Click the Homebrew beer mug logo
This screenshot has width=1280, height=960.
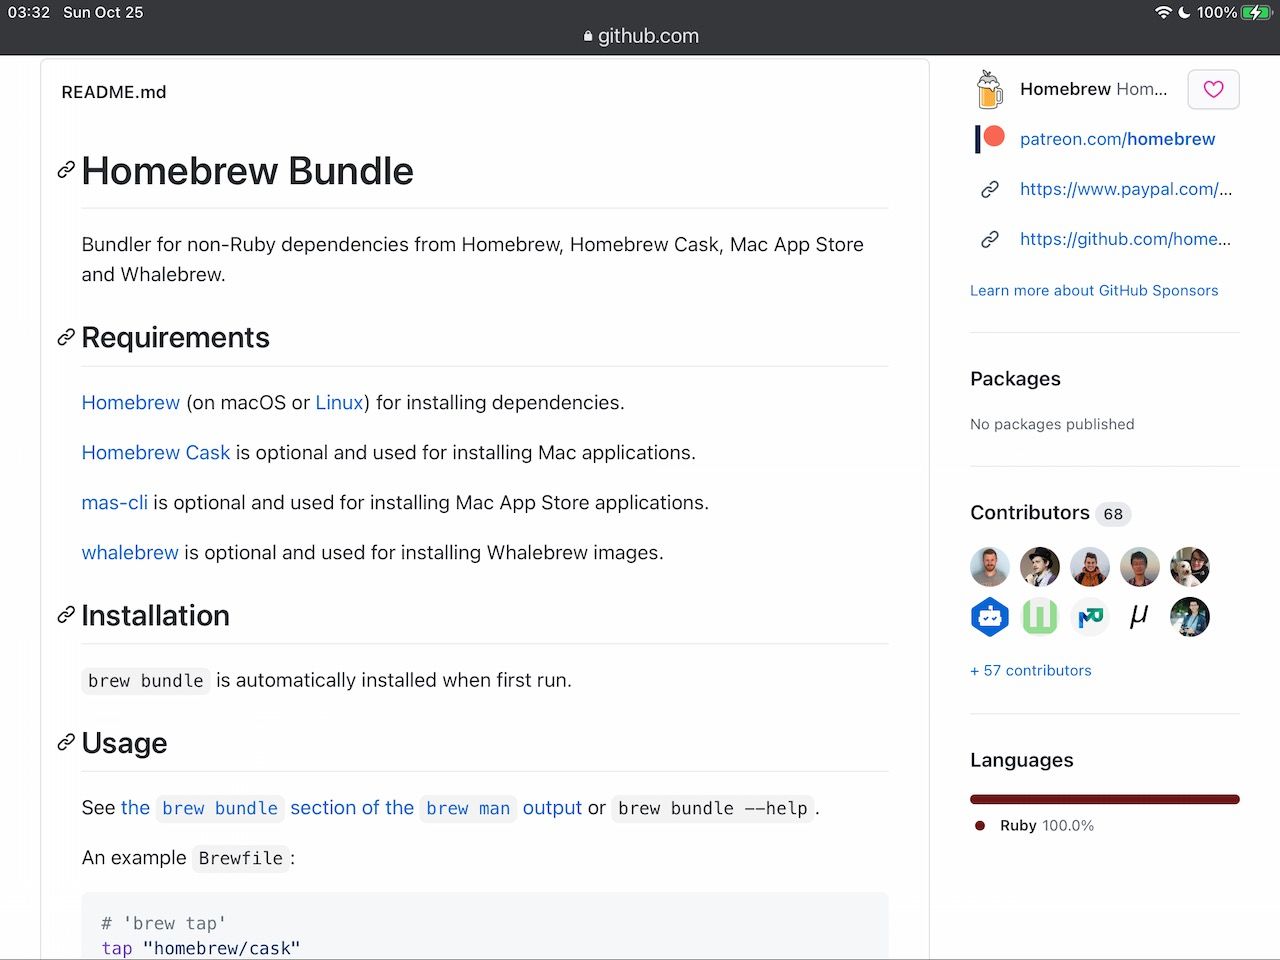pyautogui.click(x=989, y=89)
